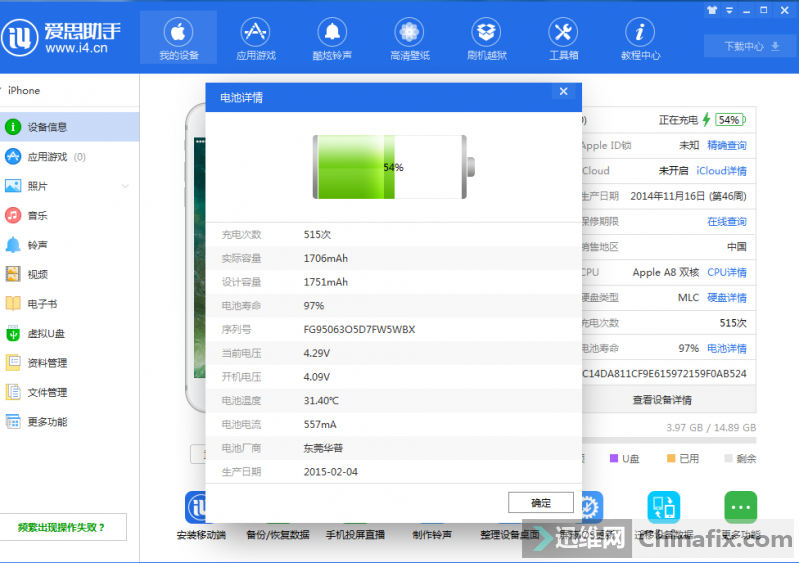The width and height of the screenshot is (799, 563).
Task: Select 文件管理 in the sidebar
Action: pyautogui.click(x=69, y=392)
